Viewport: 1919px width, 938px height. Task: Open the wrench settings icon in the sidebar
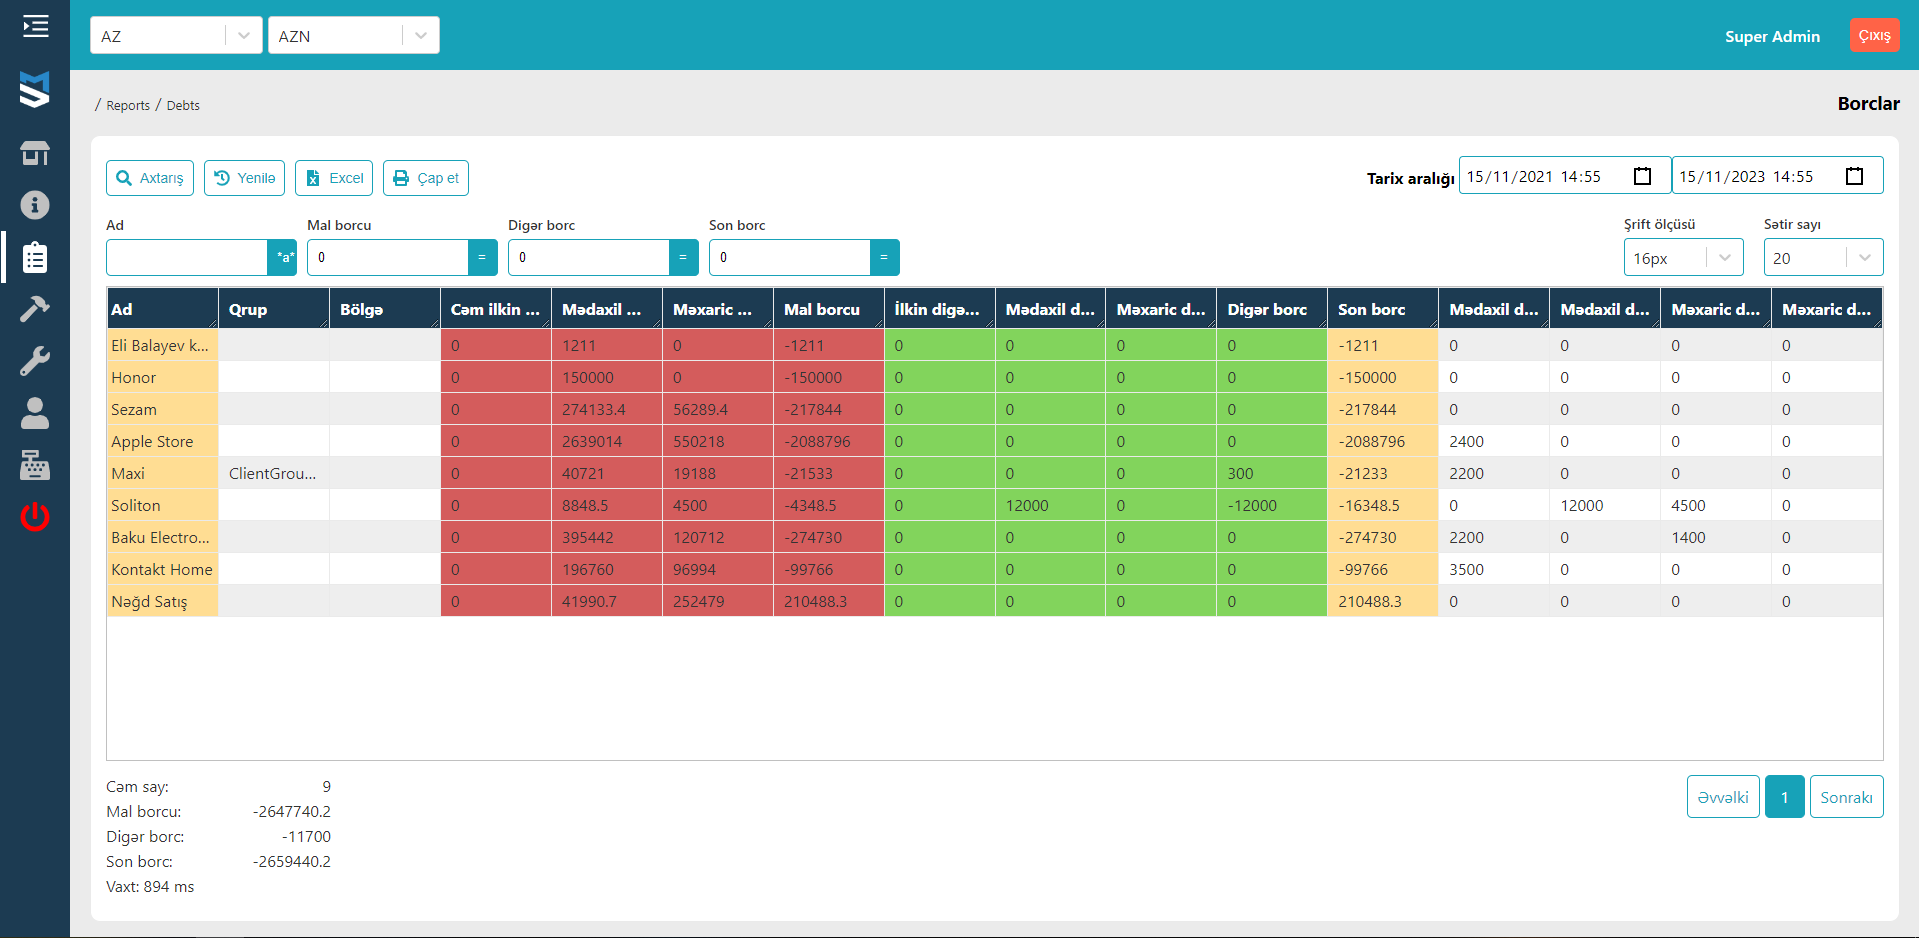[35, 361]
